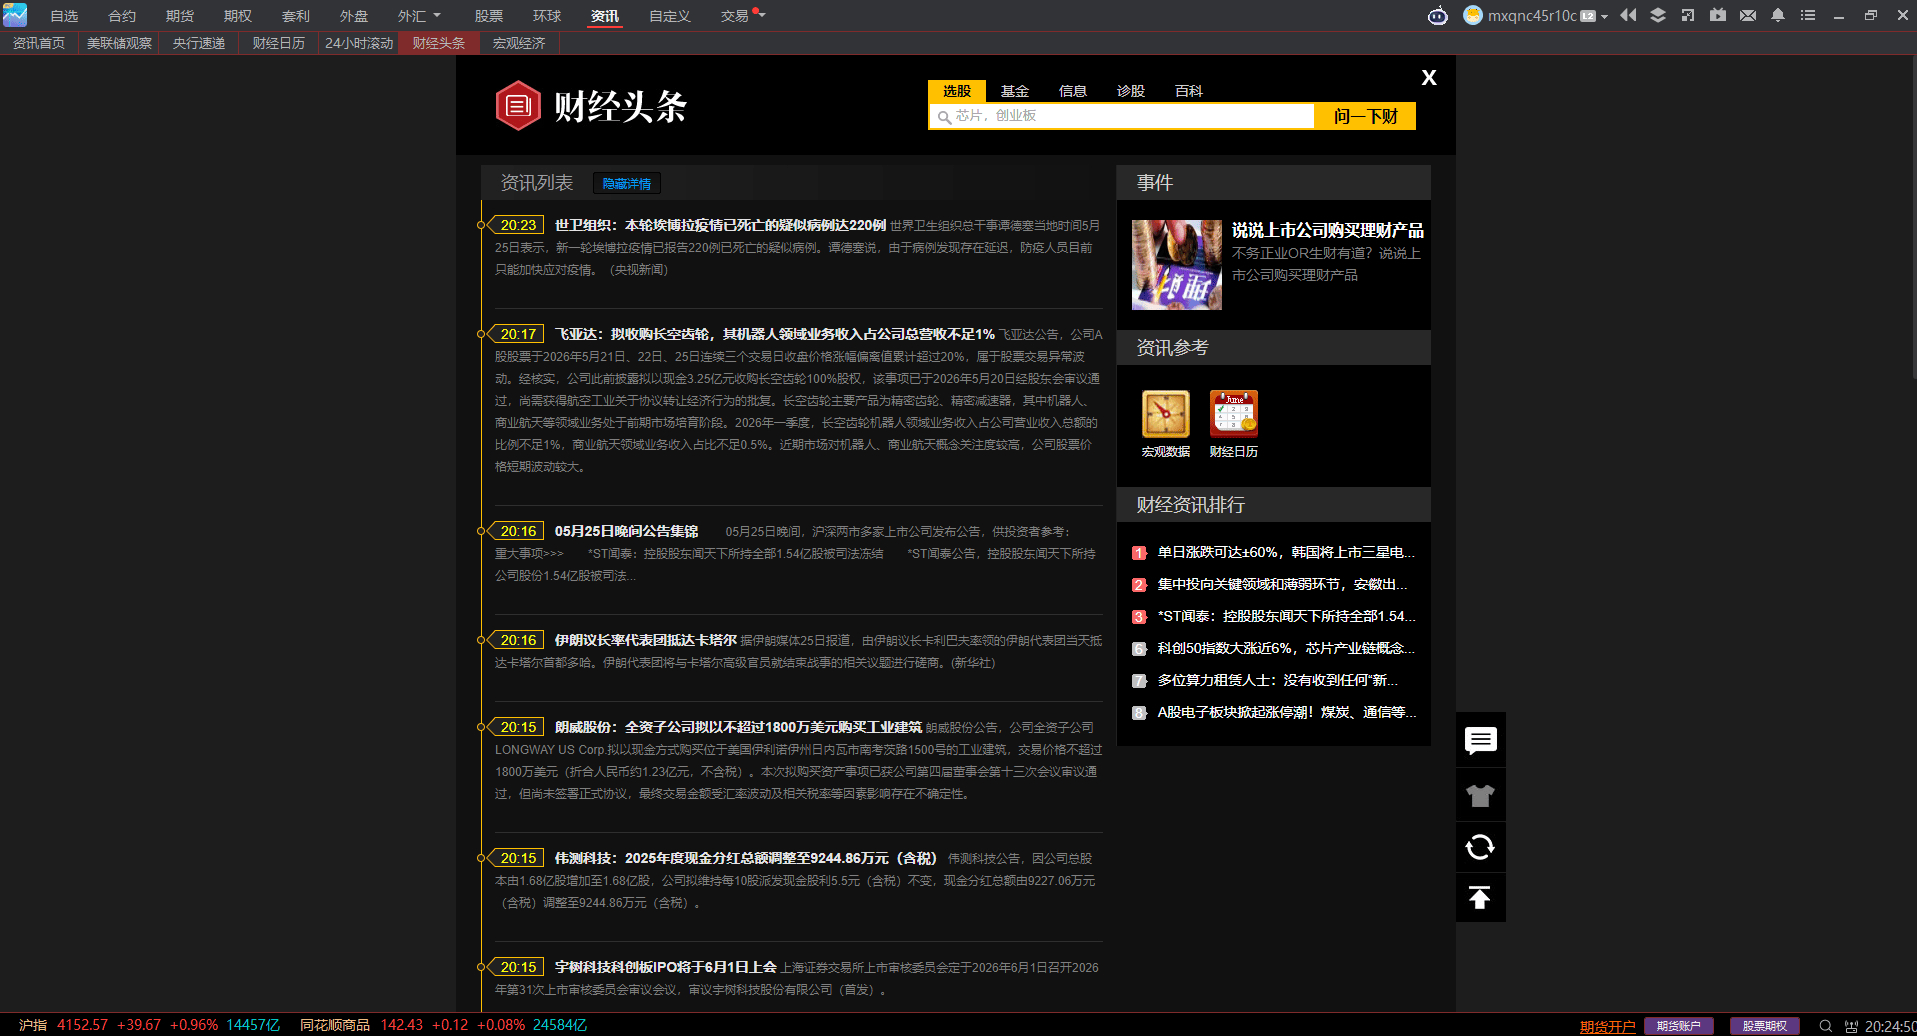
Task: Click the refresh icon in the floating sidebar
Action: (1480, 847)
